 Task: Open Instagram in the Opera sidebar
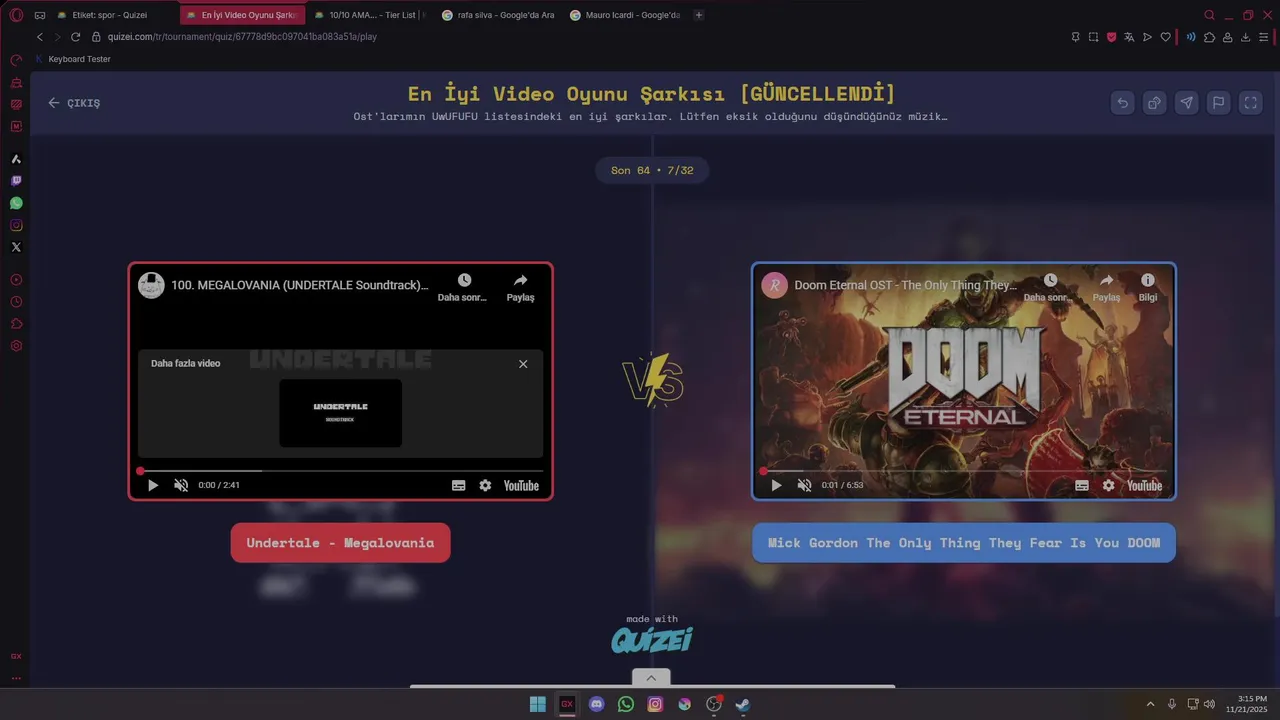coord(16,225)
